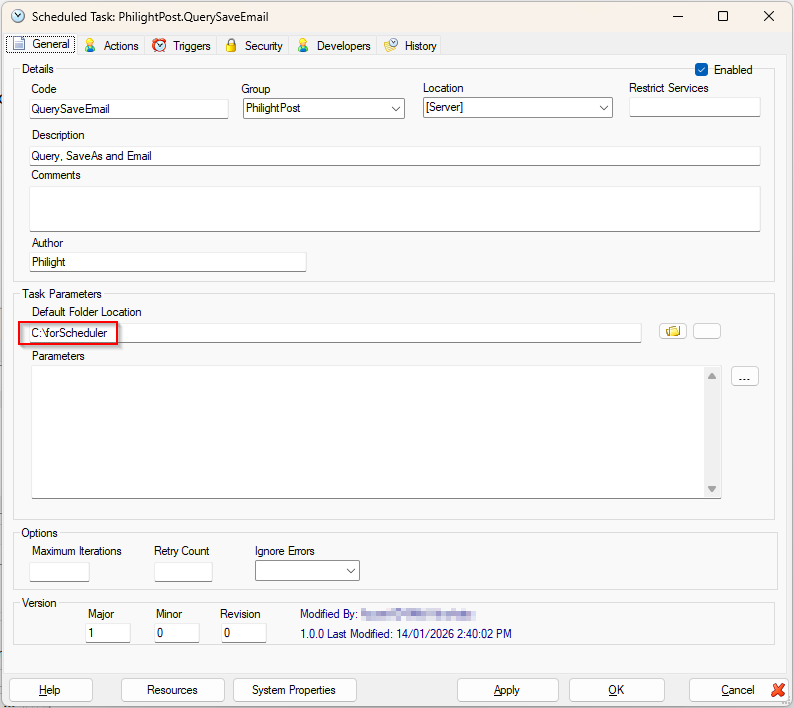
Task: Open the Group dropdown showing PhilightPost
Action: click(x=324, y=108)
